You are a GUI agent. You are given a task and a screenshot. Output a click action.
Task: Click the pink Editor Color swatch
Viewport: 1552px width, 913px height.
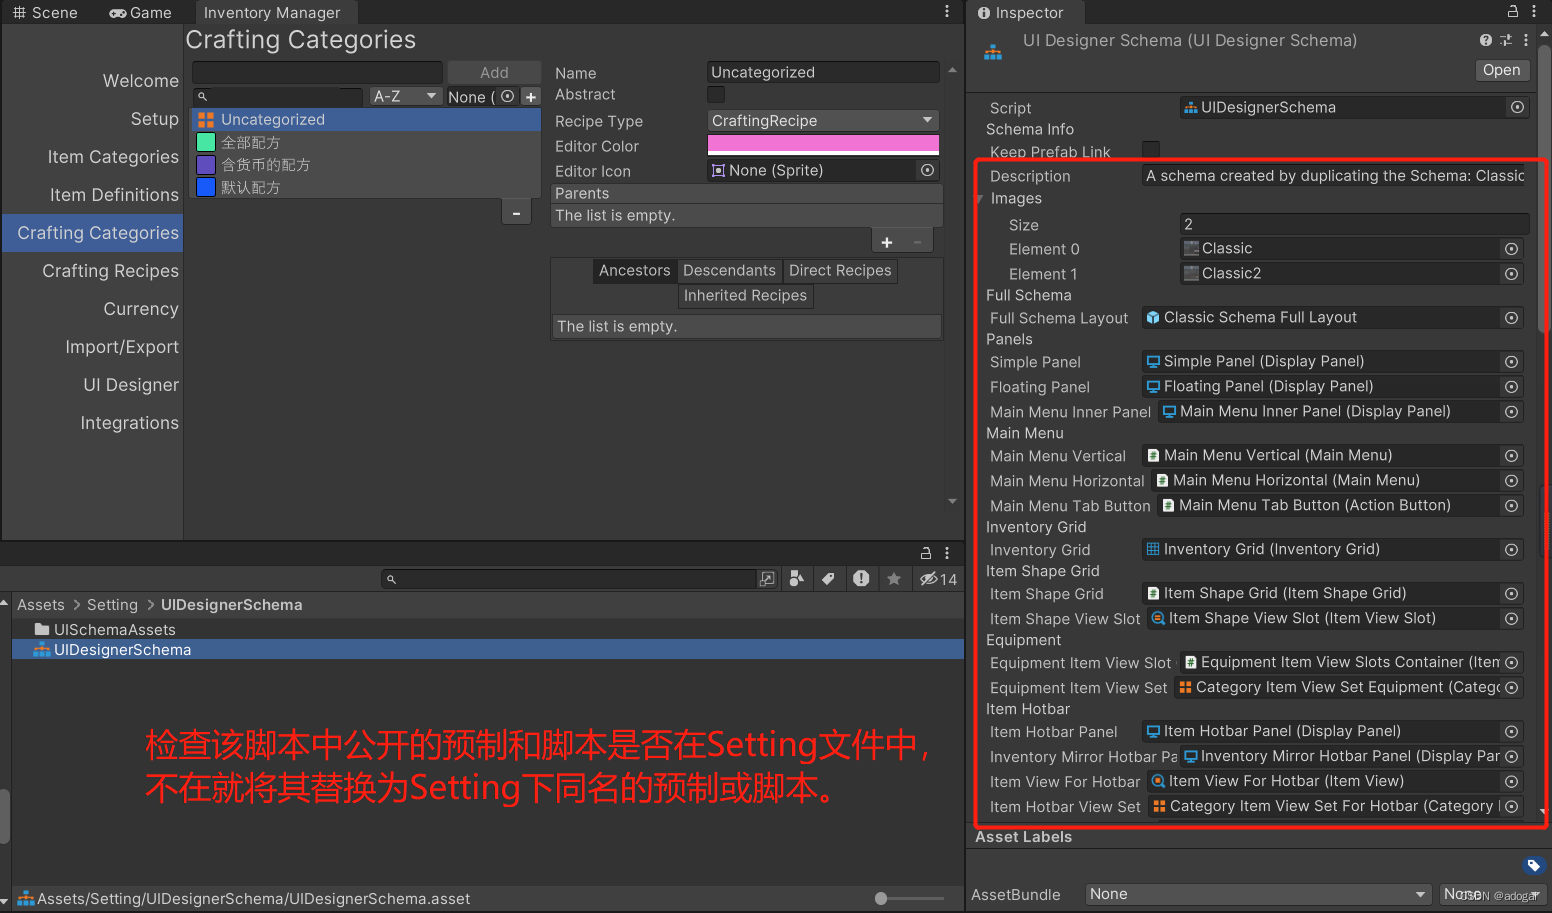click(822, 144)
